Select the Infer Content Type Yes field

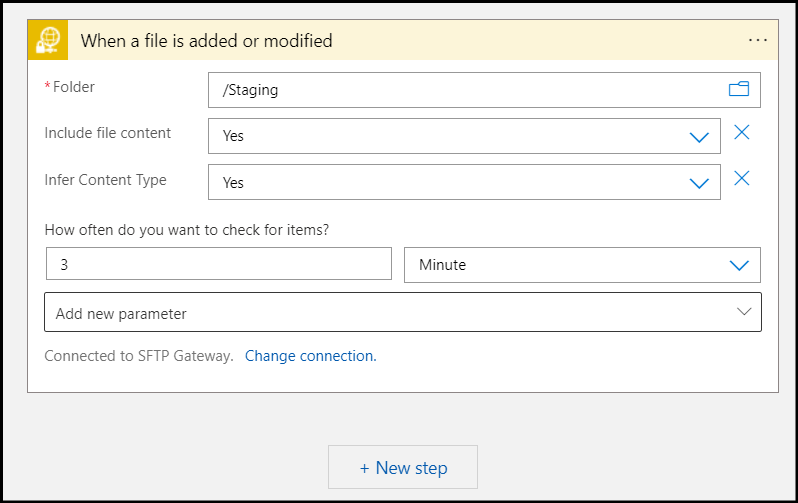click(464, 182)
